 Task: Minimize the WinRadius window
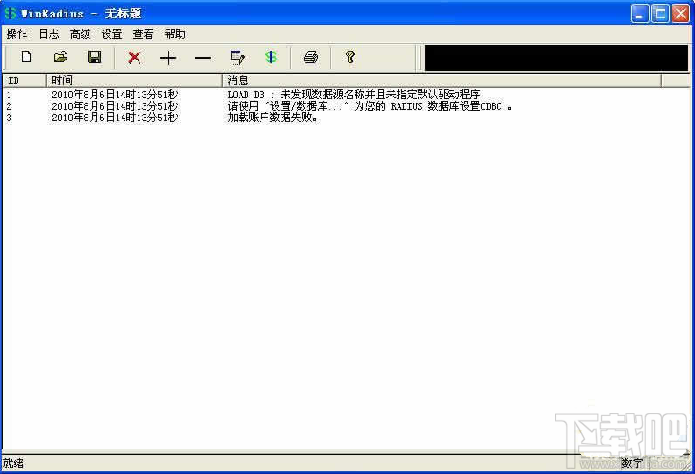[x=640, y=14]
